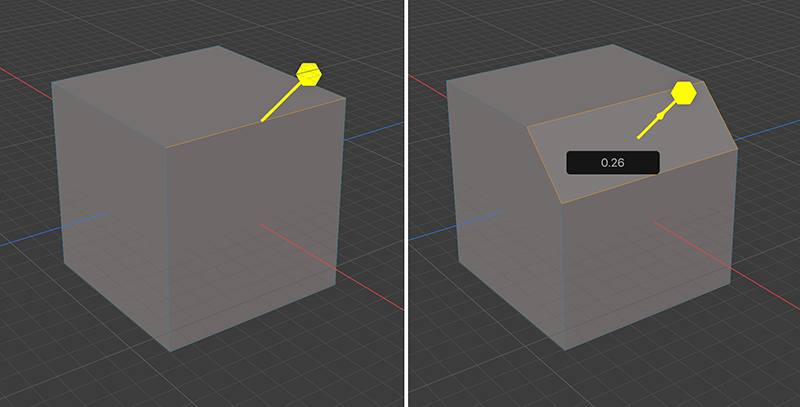Select the highlighted top edge of the left cube
This screenshot has height=407, width=800.
pyautogui.click(x=255, y=123)
